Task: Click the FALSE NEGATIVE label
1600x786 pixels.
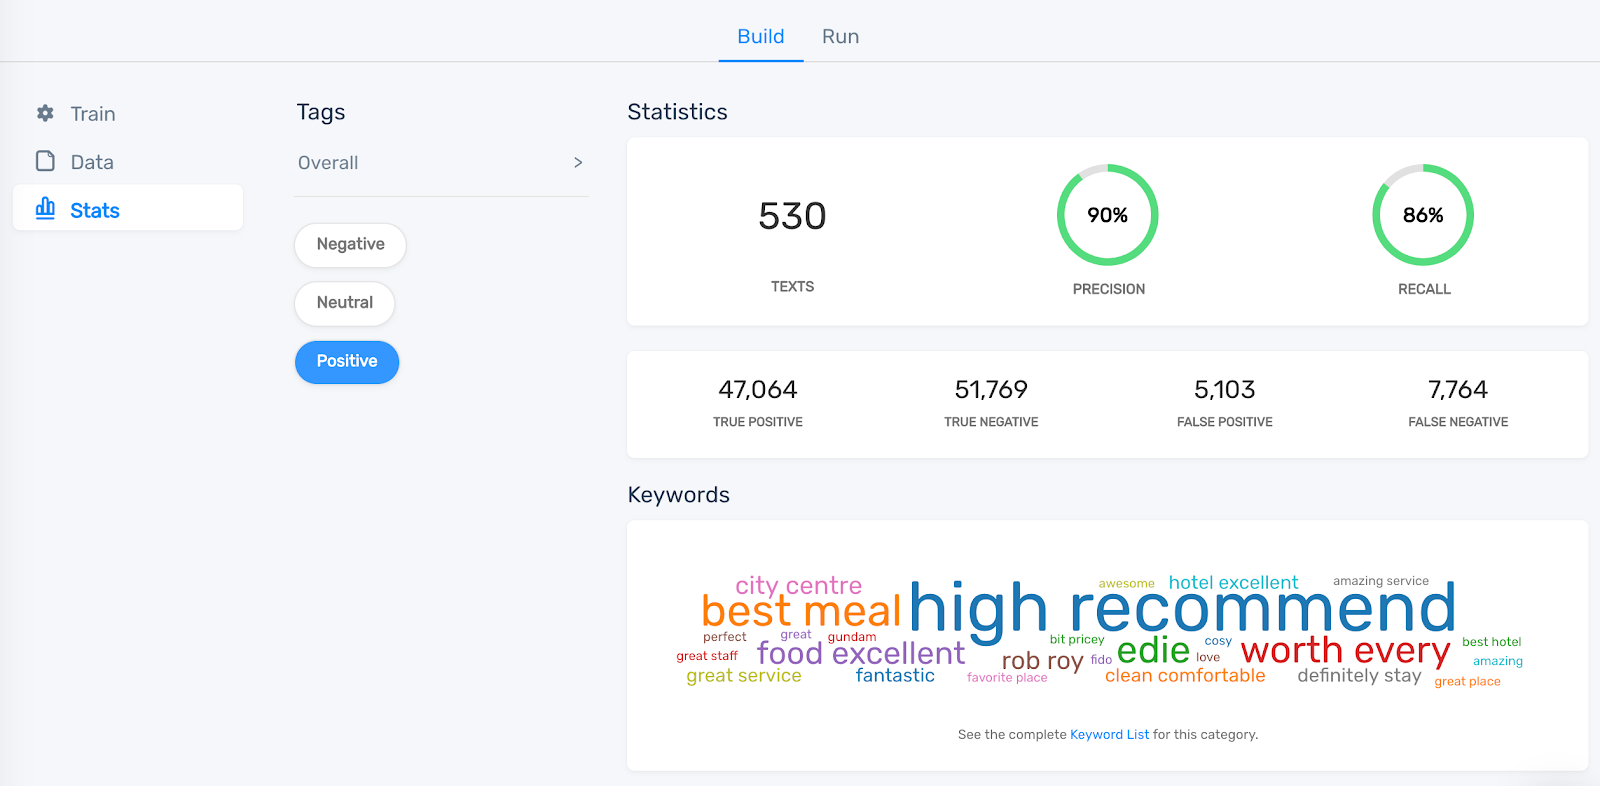Action: click(x=1458, y=422)
